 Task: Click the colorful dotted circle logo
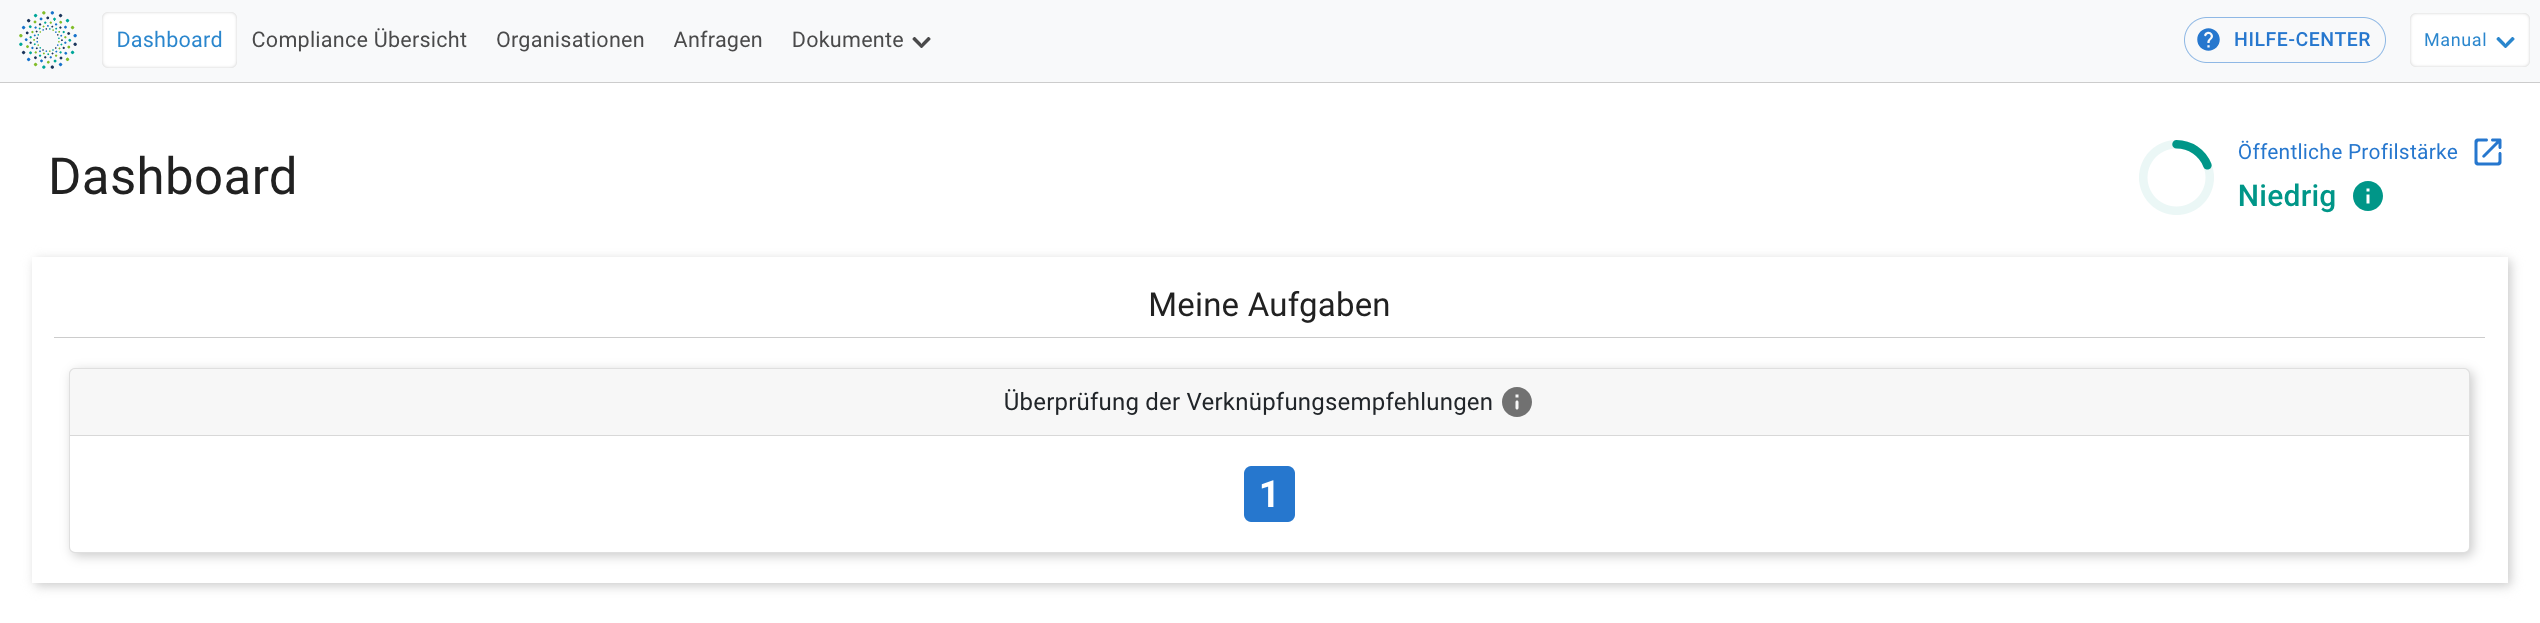coord(48,40)
